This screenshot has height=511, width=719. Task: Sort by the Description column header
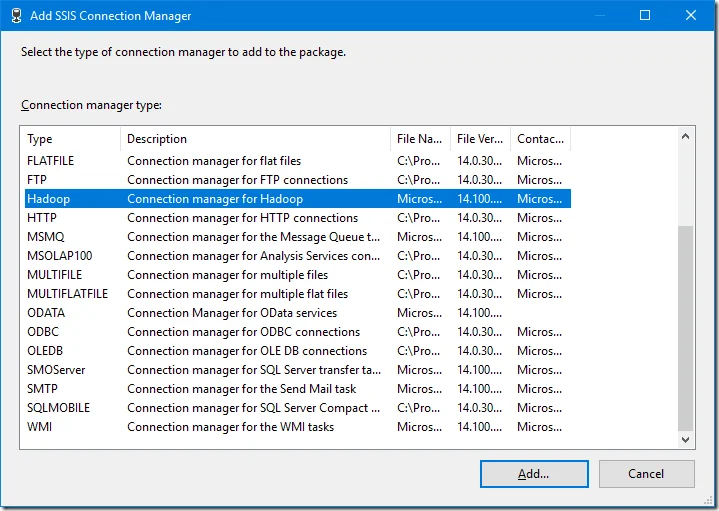coord(255,139)
